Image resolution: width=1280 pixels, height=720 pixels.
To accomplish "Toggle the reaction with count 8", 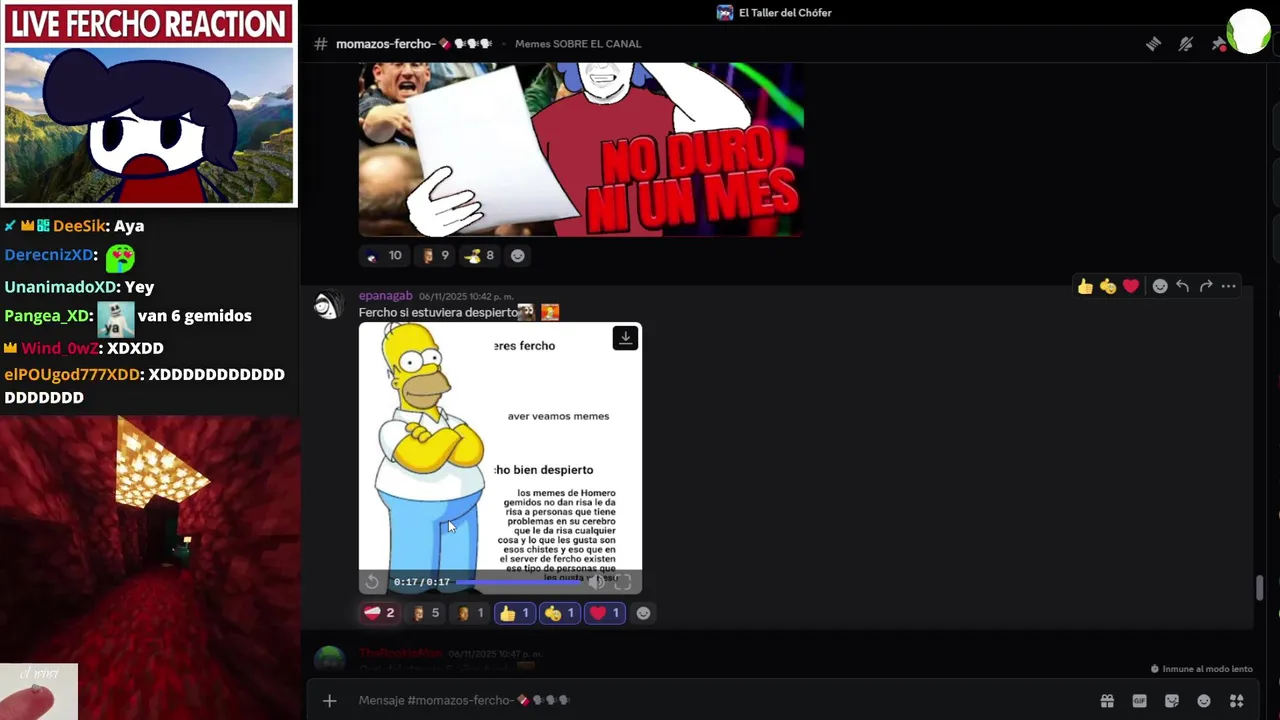I will [480, 255].
